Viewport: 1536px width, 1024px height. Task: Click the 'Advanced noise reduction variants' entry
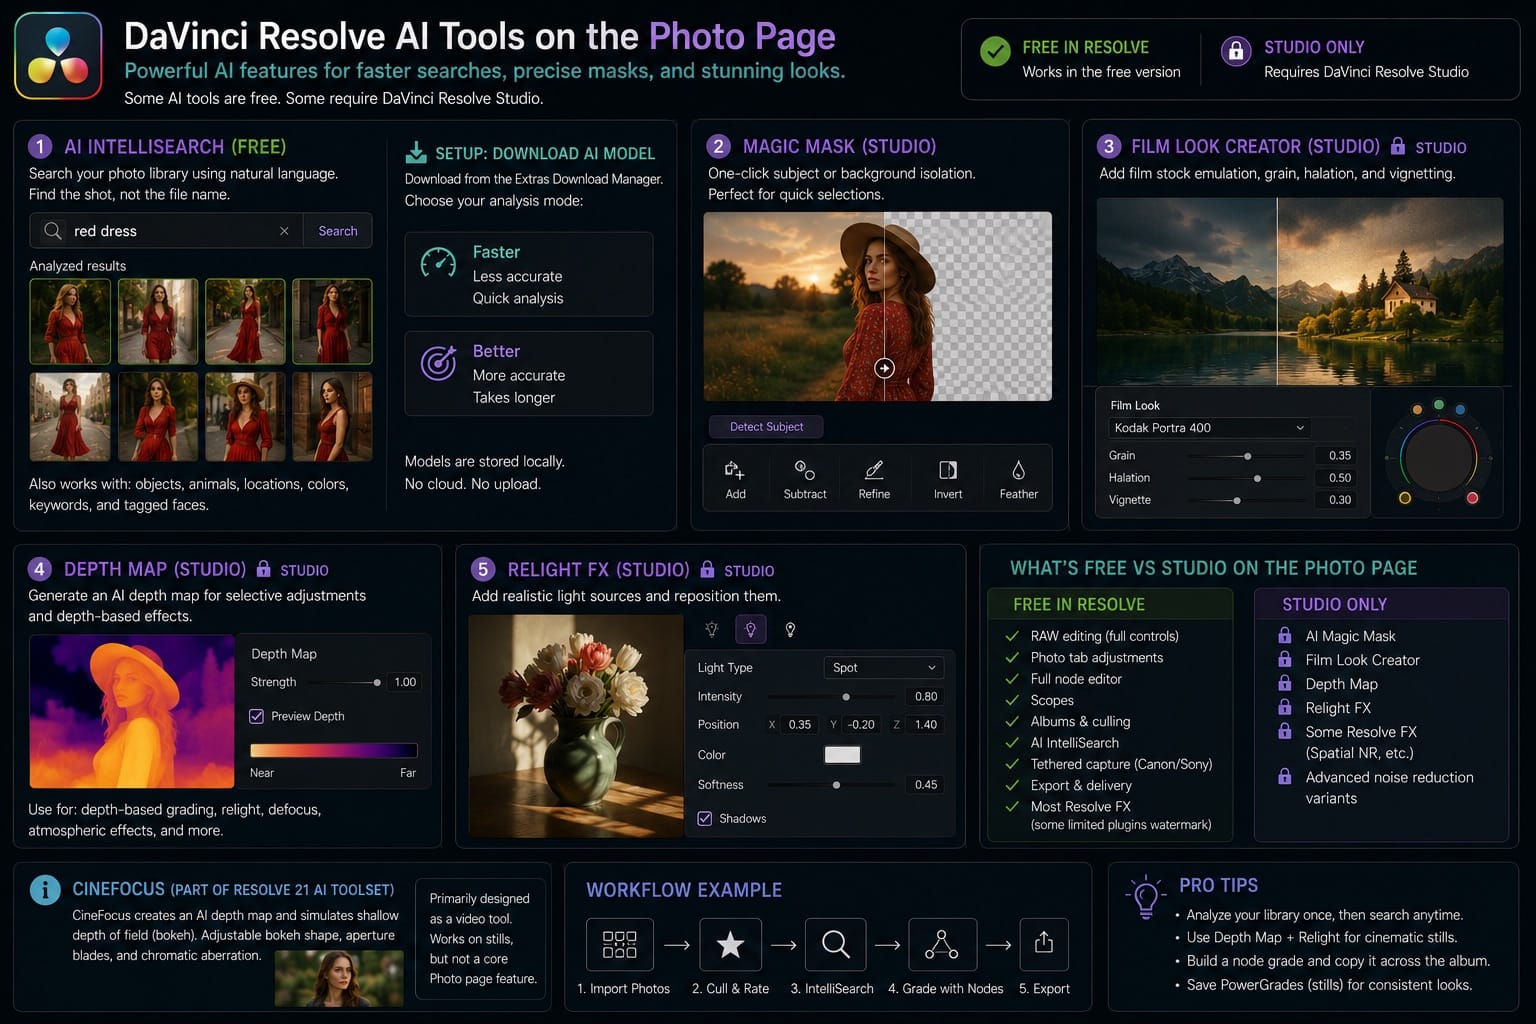1389,787
